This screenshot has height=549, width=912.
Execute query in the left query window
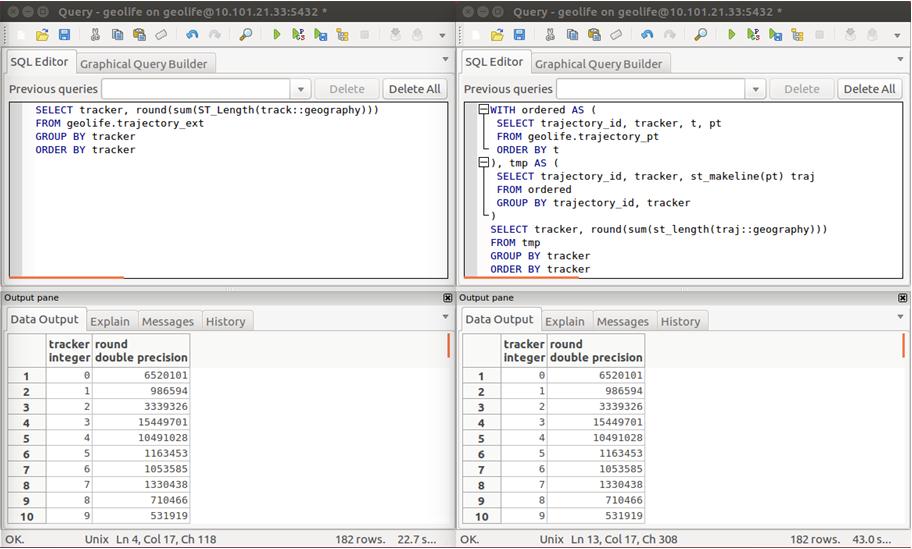tap(277, 35)
